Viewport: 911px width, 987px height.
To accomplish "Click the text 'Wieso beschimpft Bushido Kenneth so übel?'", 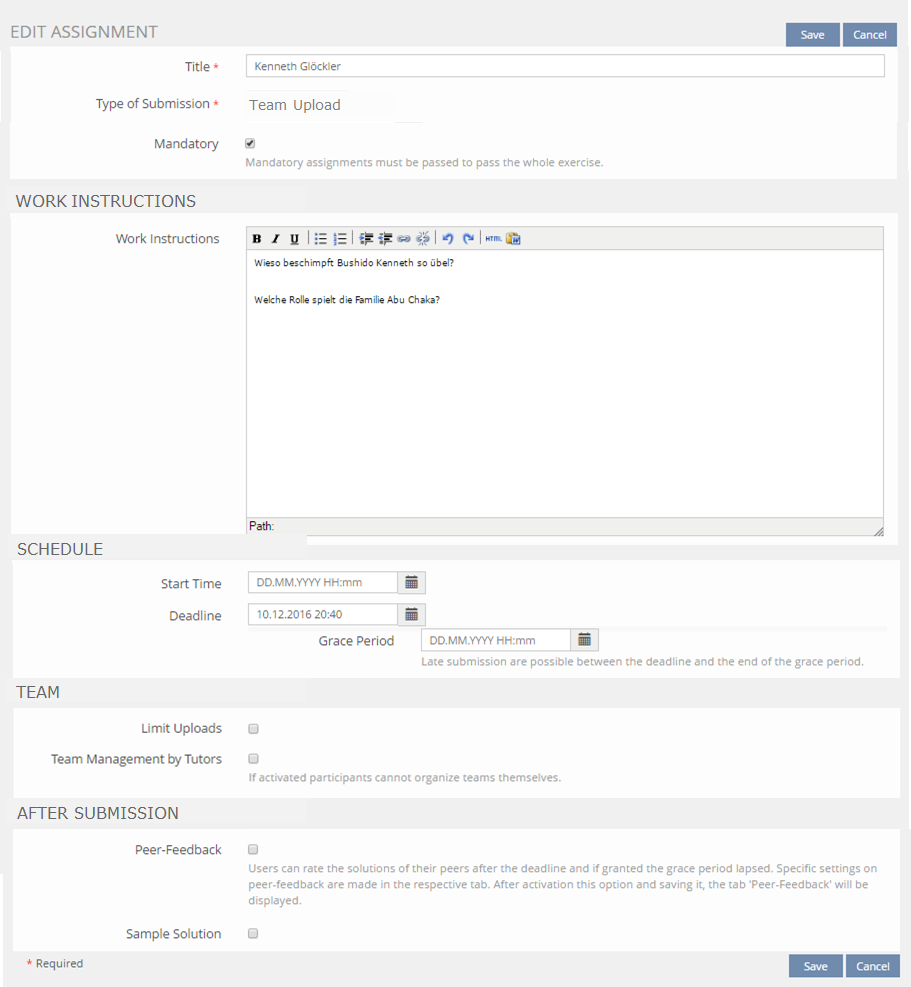I will click(x=354, y=263).
